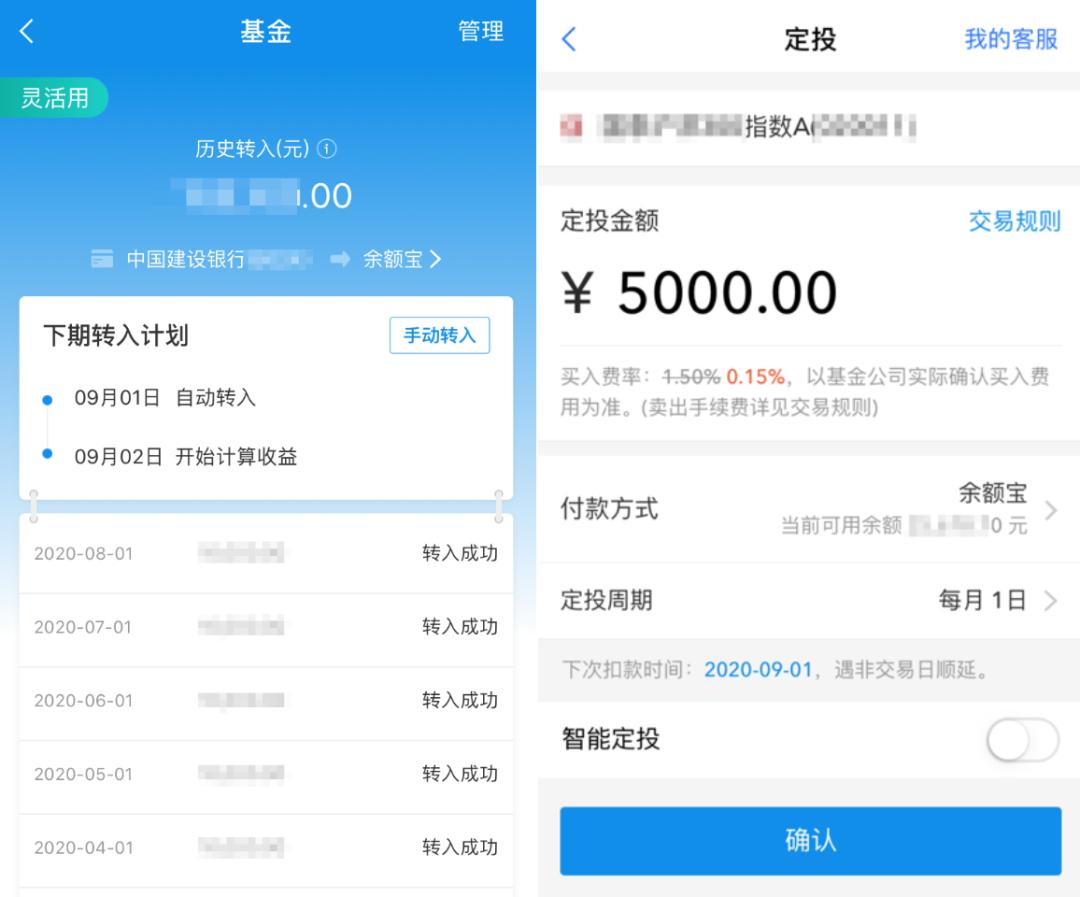1080x897 pixels.
Task: Tap the info icon beside 历史转入(元)
Action: (326, 148)
